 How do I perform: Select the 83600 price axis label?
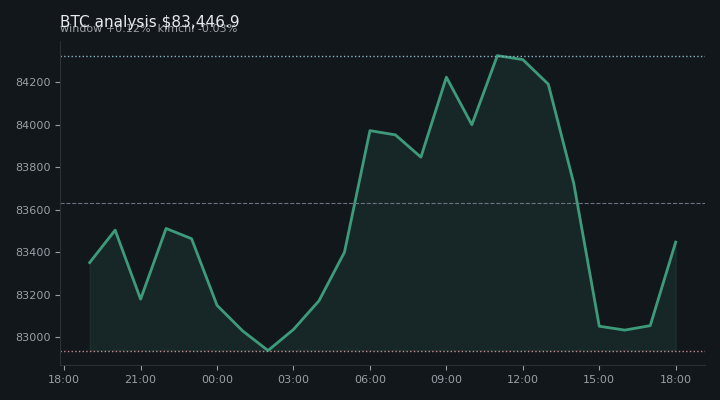[33, 210]
